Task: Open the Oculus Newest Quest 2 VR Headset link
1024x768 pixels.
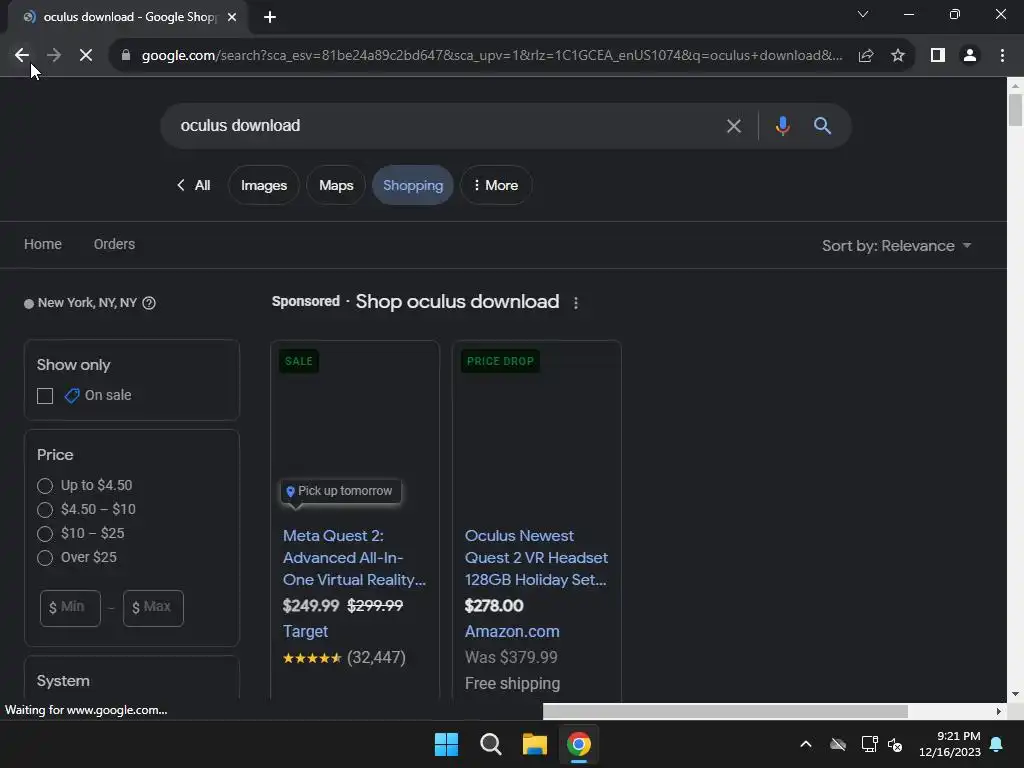Action: tap(536, 558)
